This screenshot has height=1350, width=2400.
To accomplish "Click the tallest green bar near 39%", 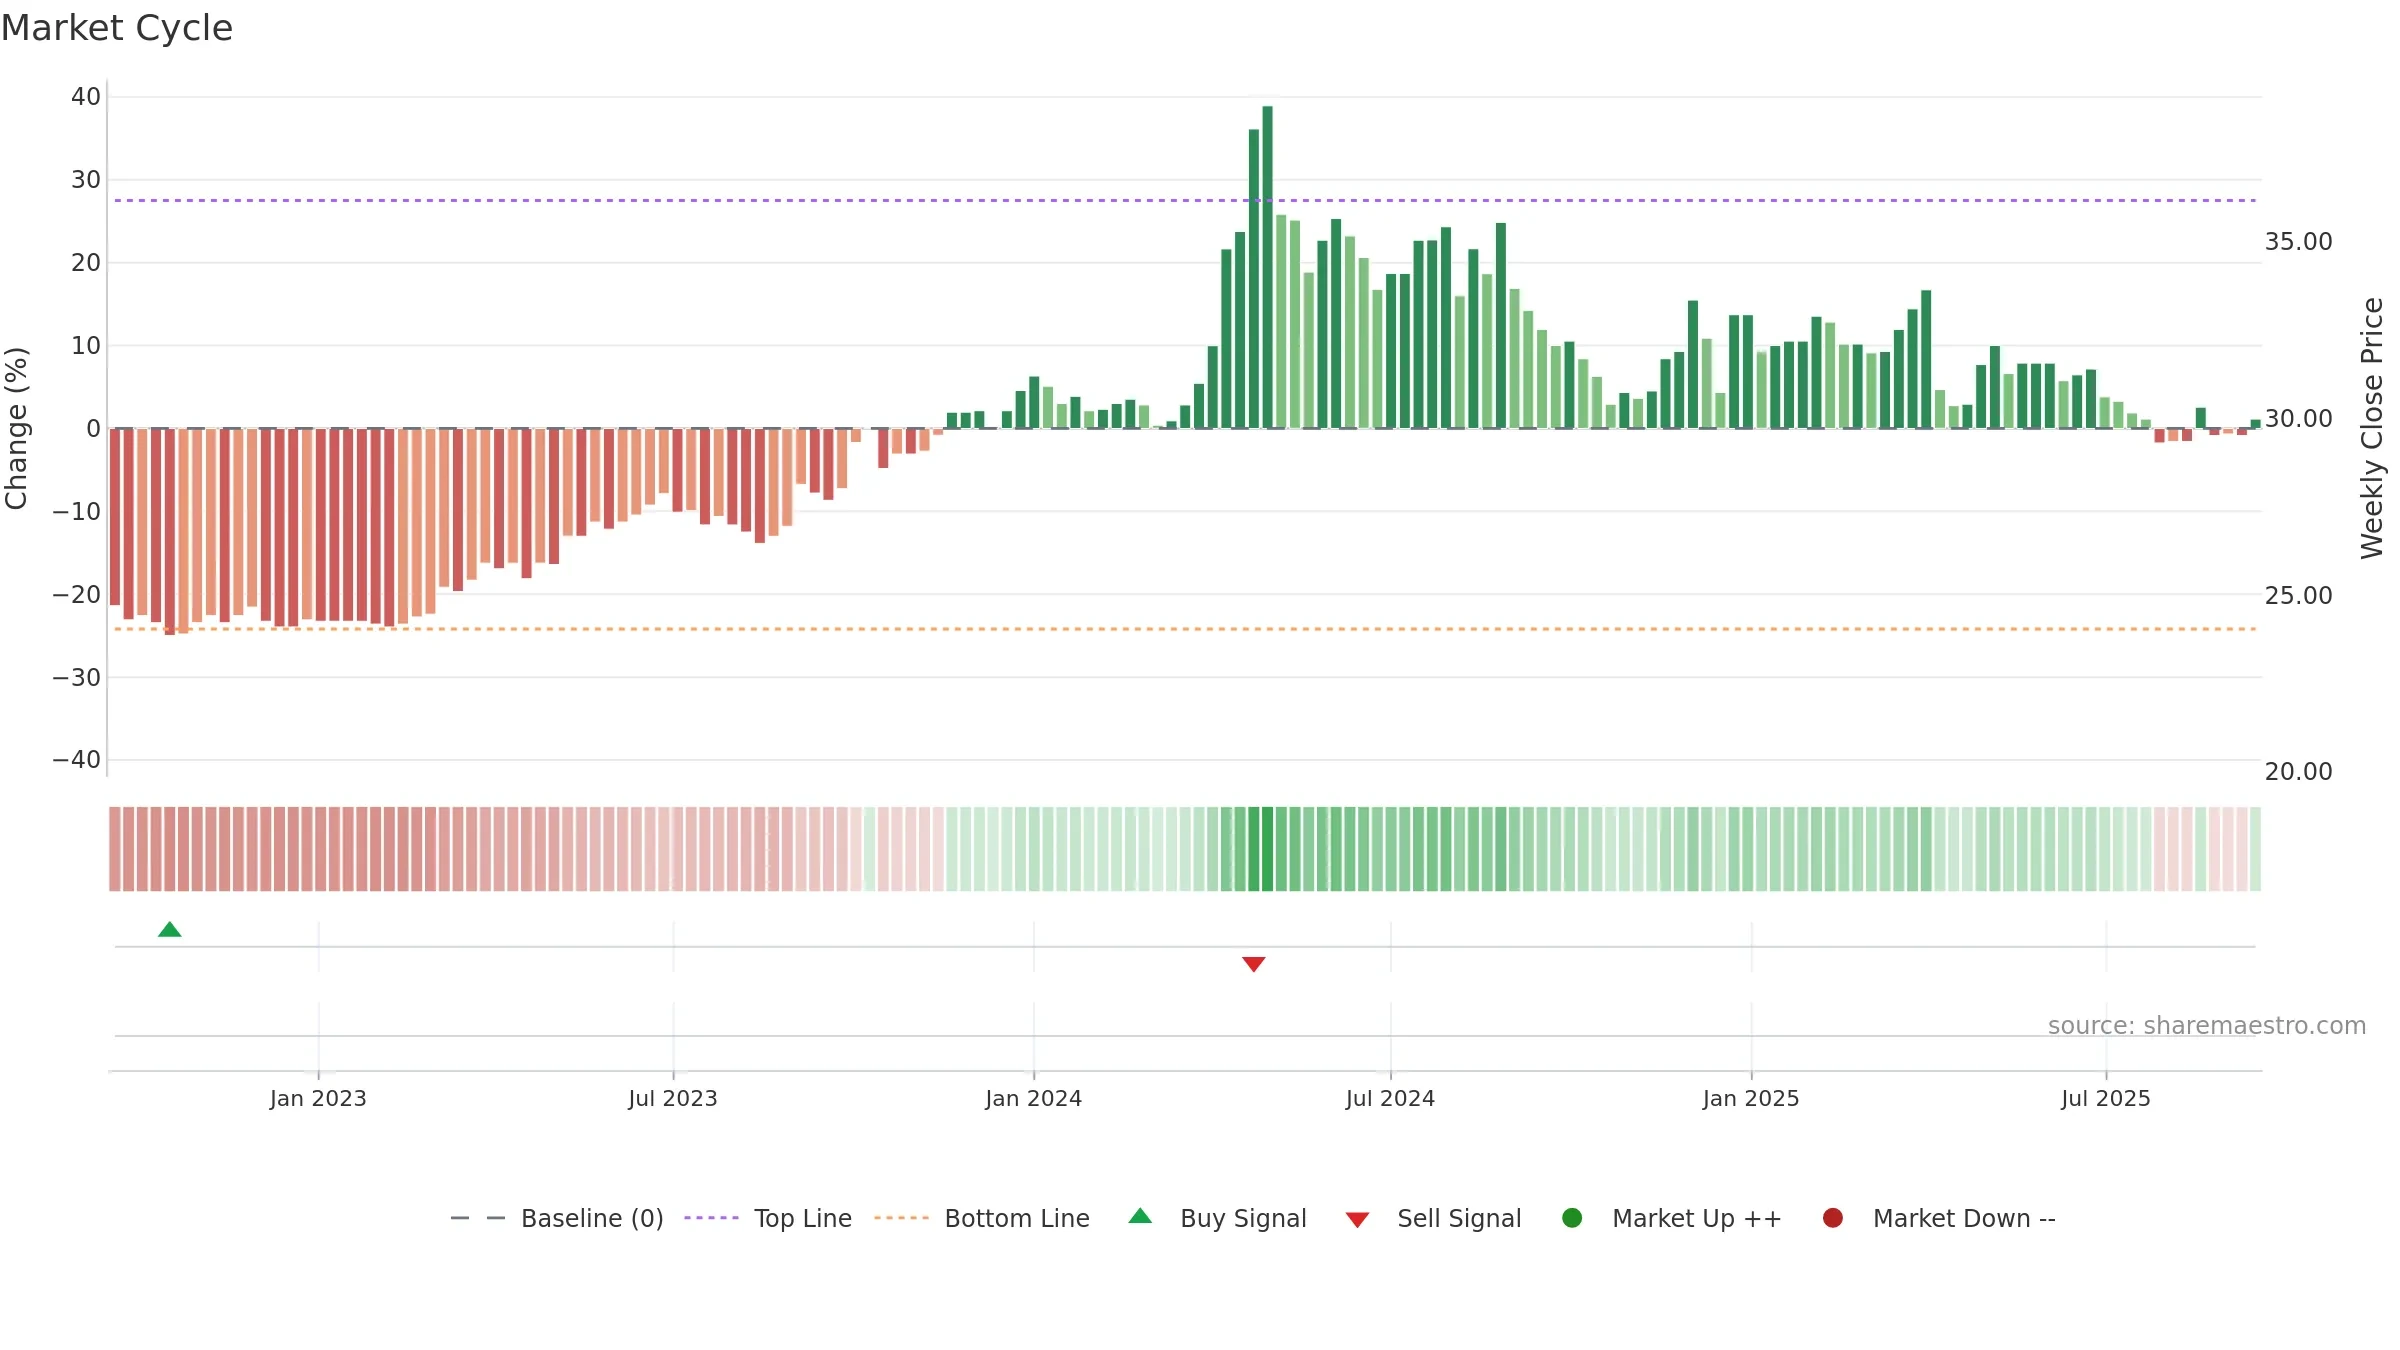I will (x=1267, y=267).
